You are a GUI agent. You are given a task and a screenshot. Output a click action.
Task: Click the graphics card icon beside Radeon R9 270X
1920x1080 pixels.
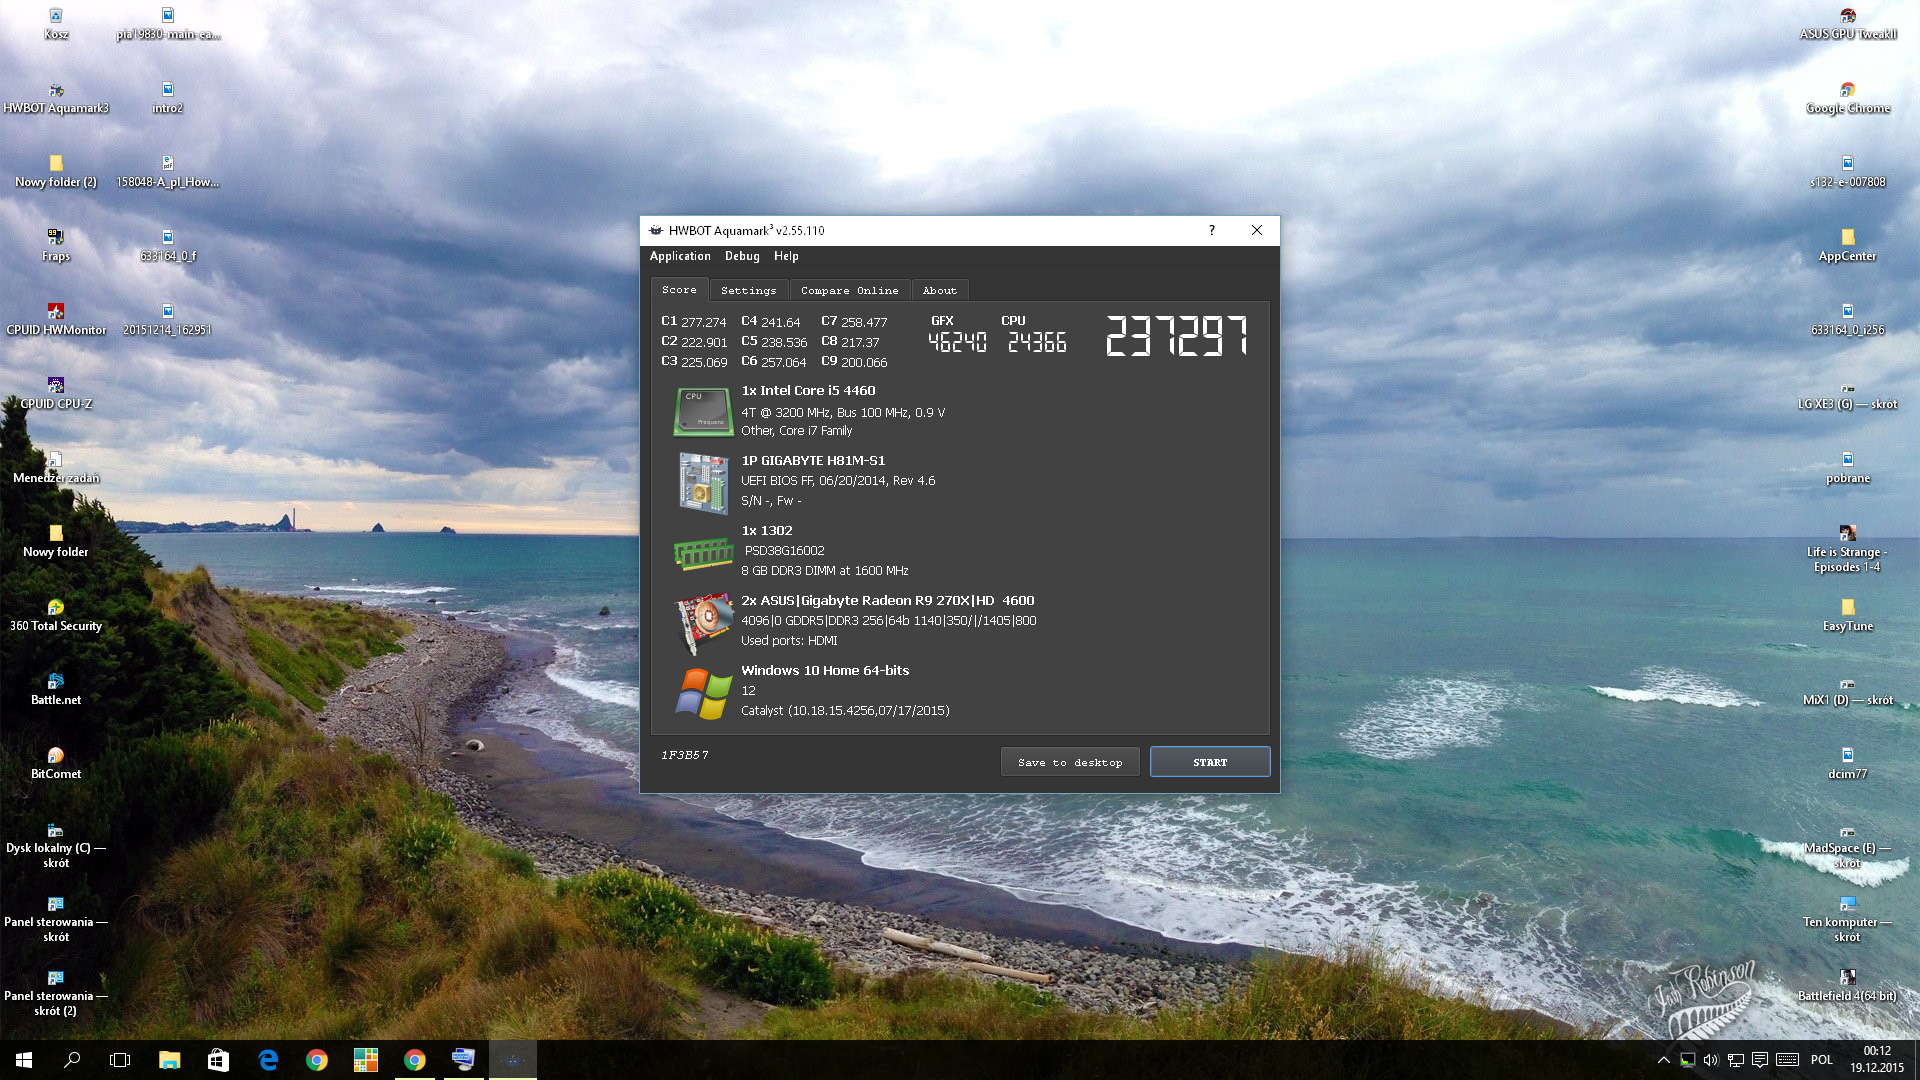(x=703, y=623)
